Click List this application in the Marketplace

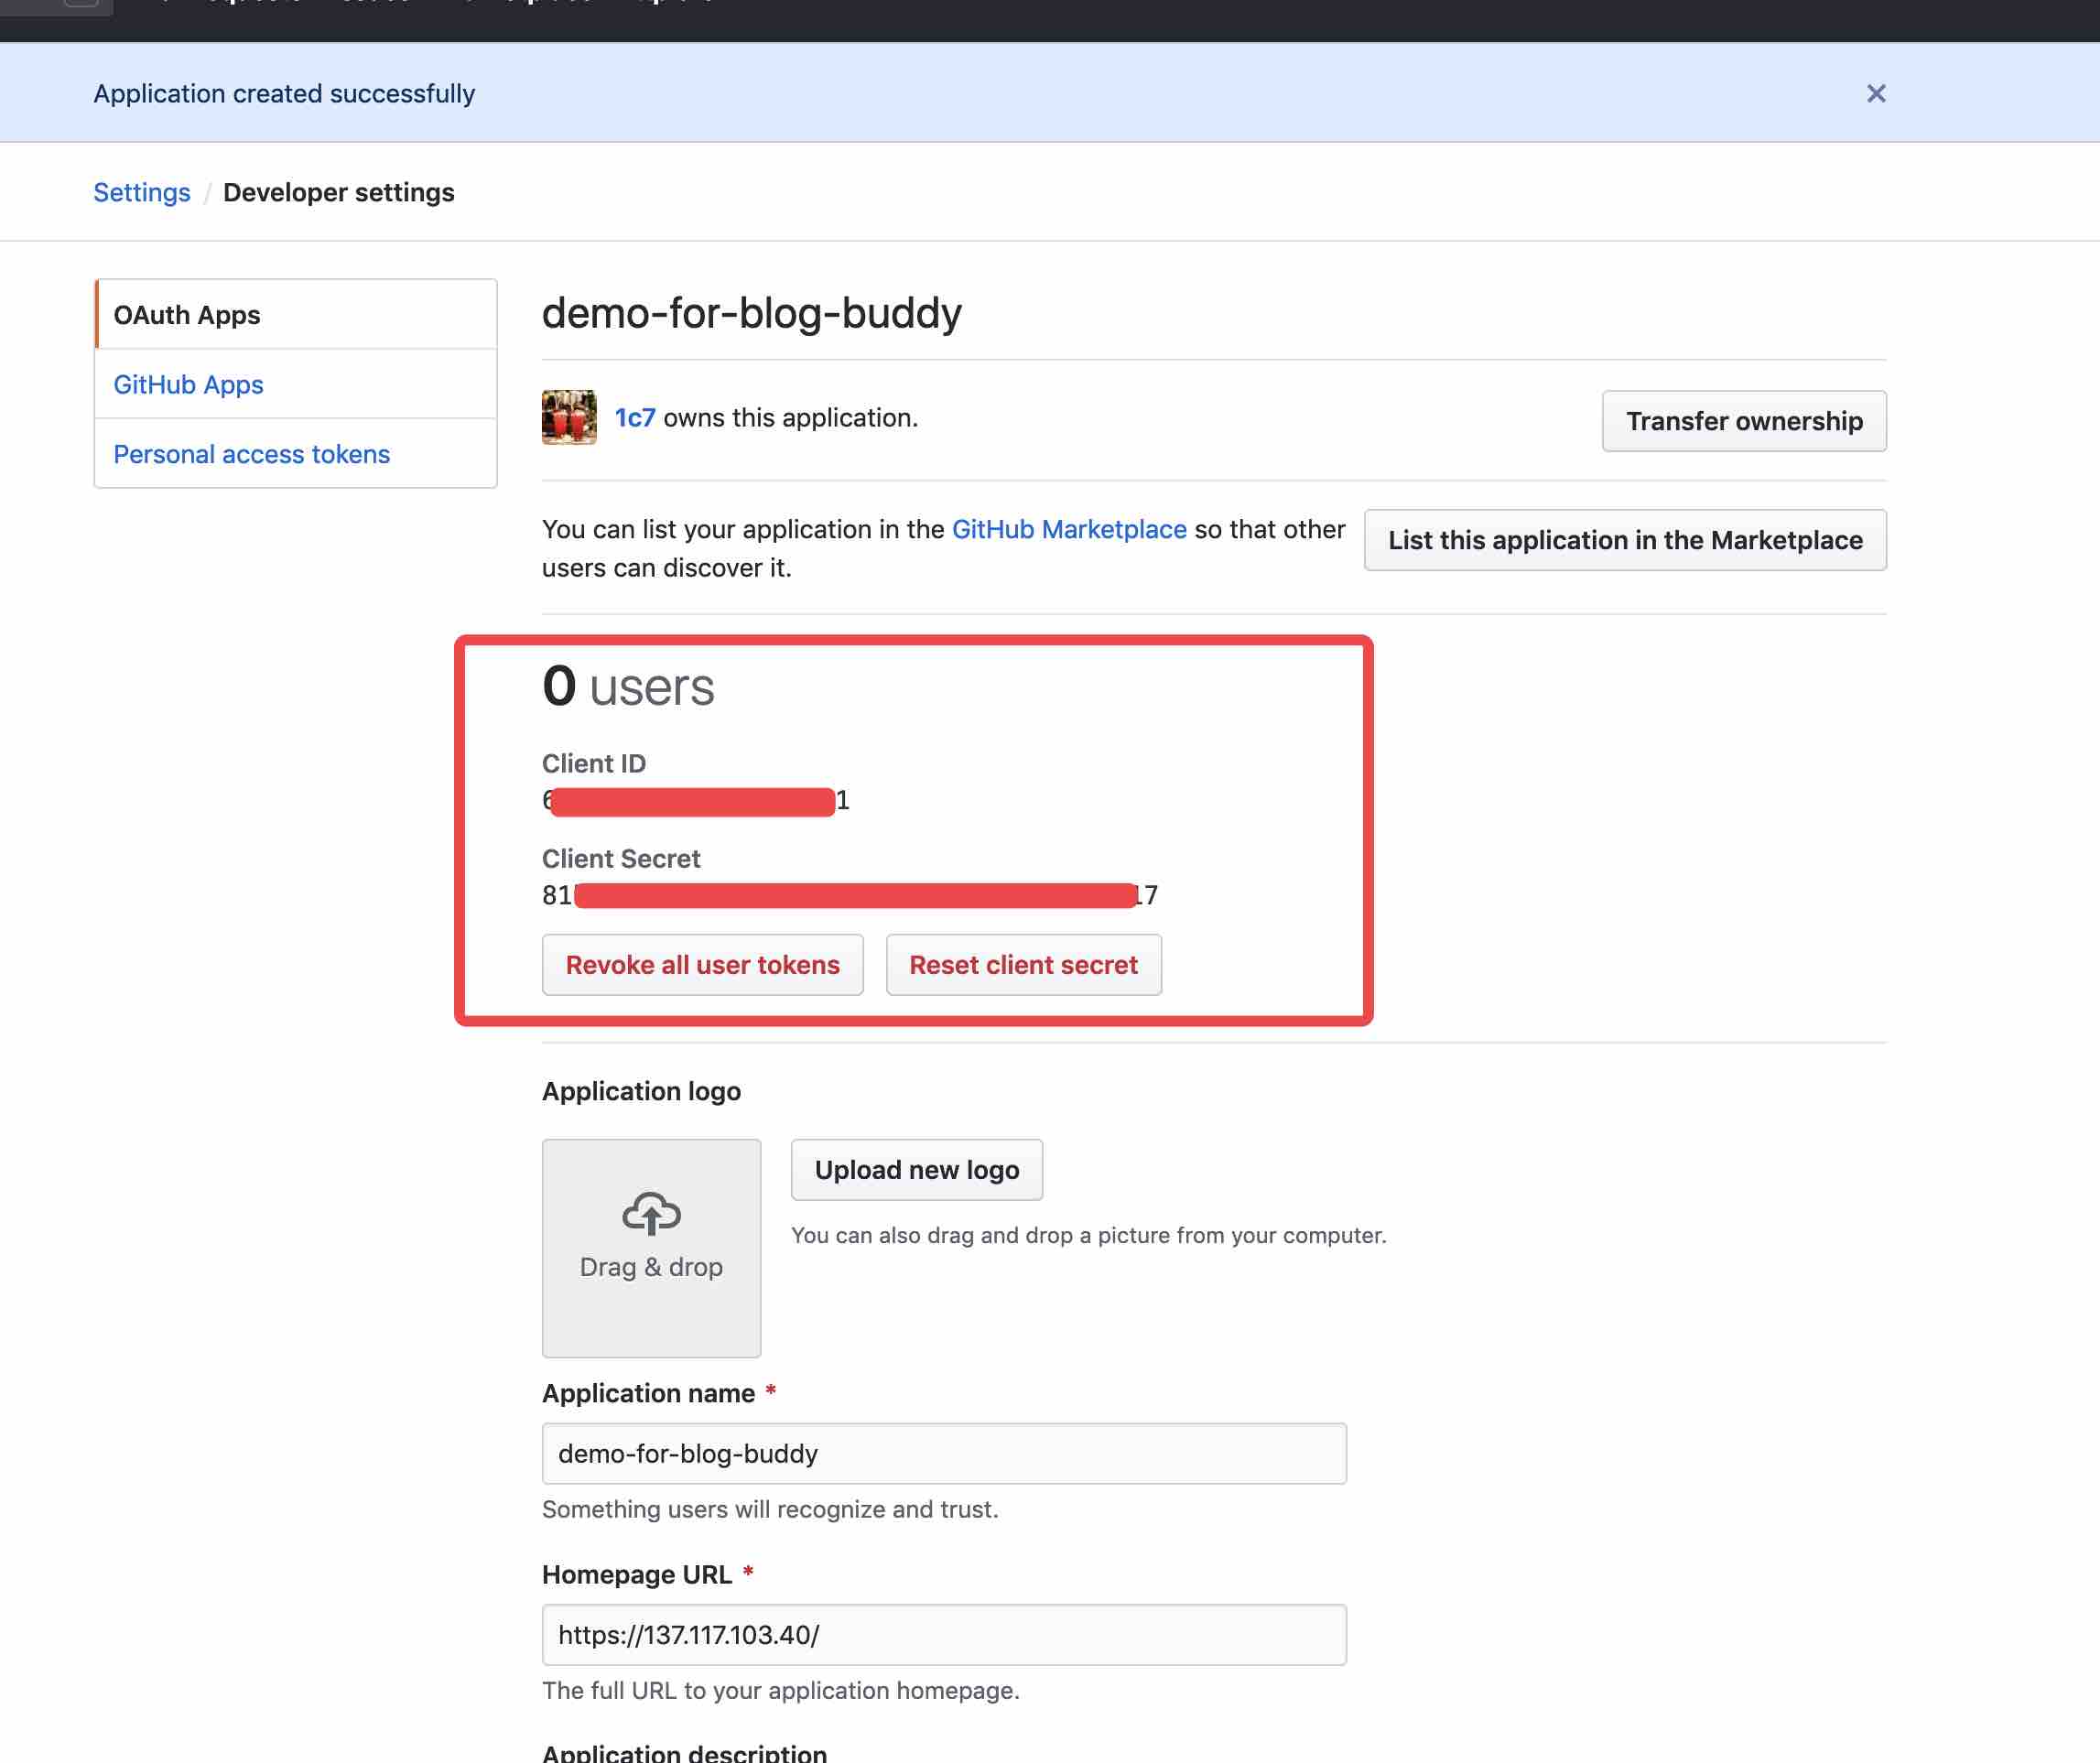[x=1624, y=540]
